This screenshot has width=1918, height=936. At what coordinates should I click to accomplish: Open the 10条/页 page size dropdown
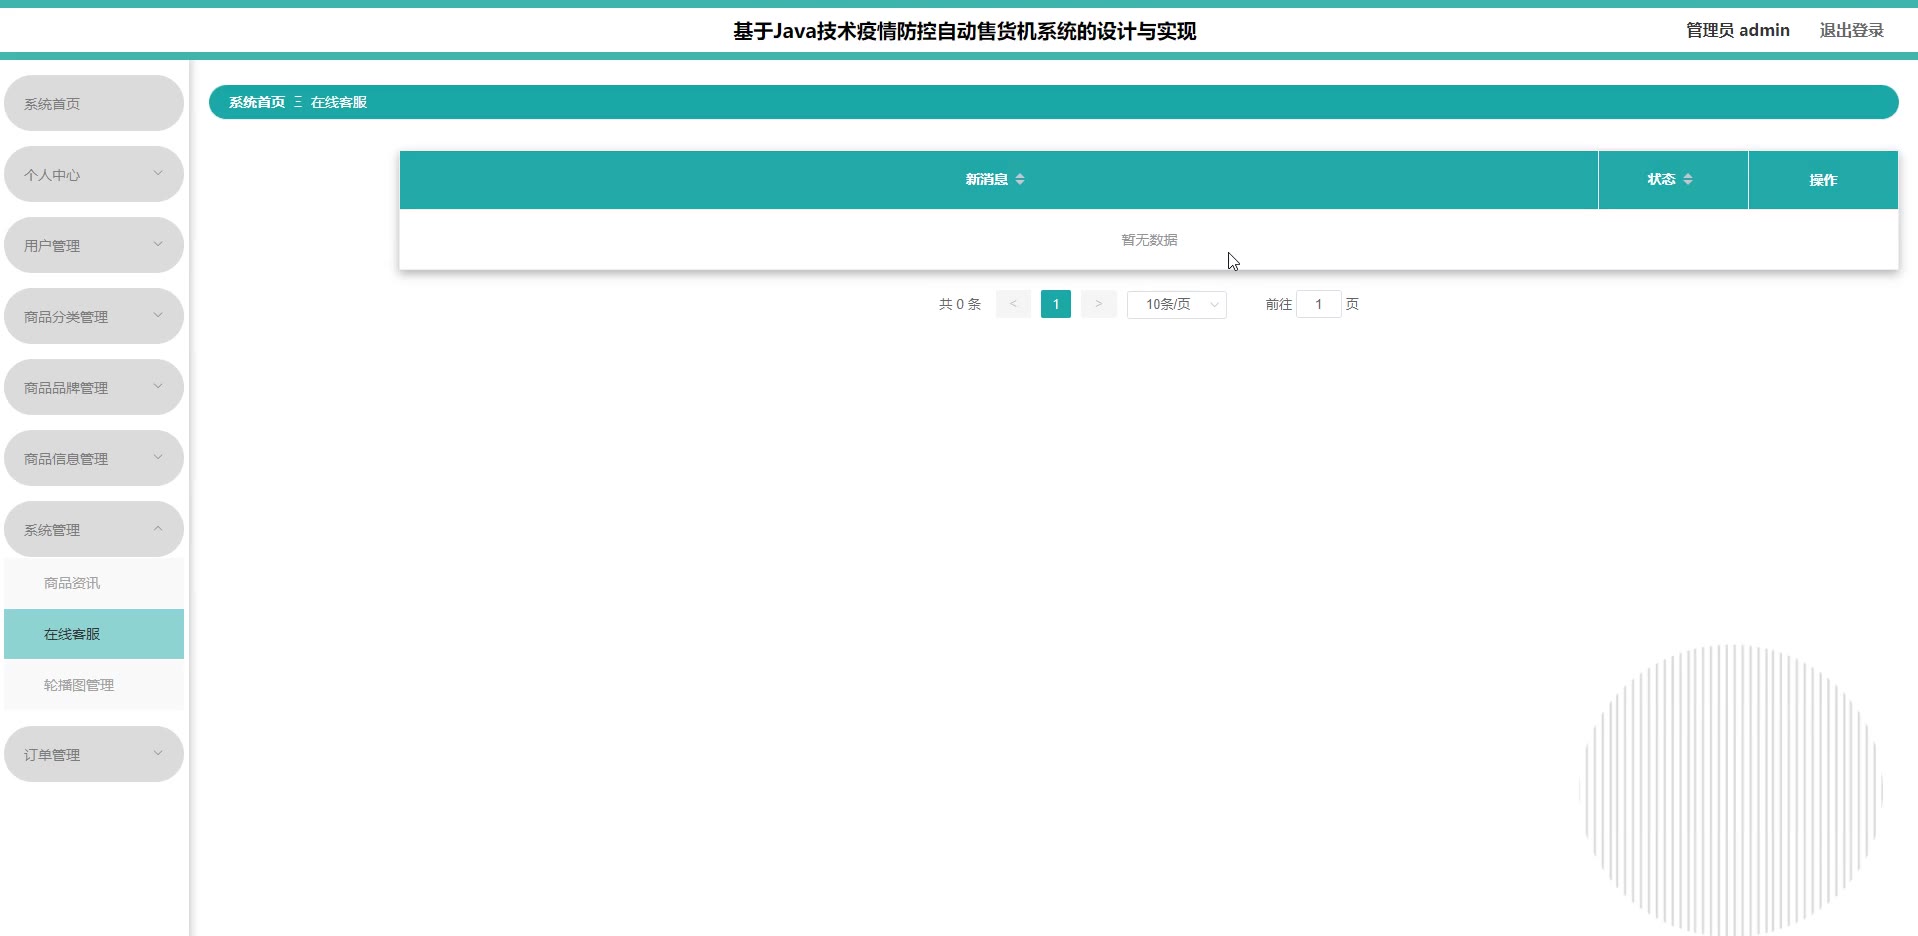tap(1177, 304)
